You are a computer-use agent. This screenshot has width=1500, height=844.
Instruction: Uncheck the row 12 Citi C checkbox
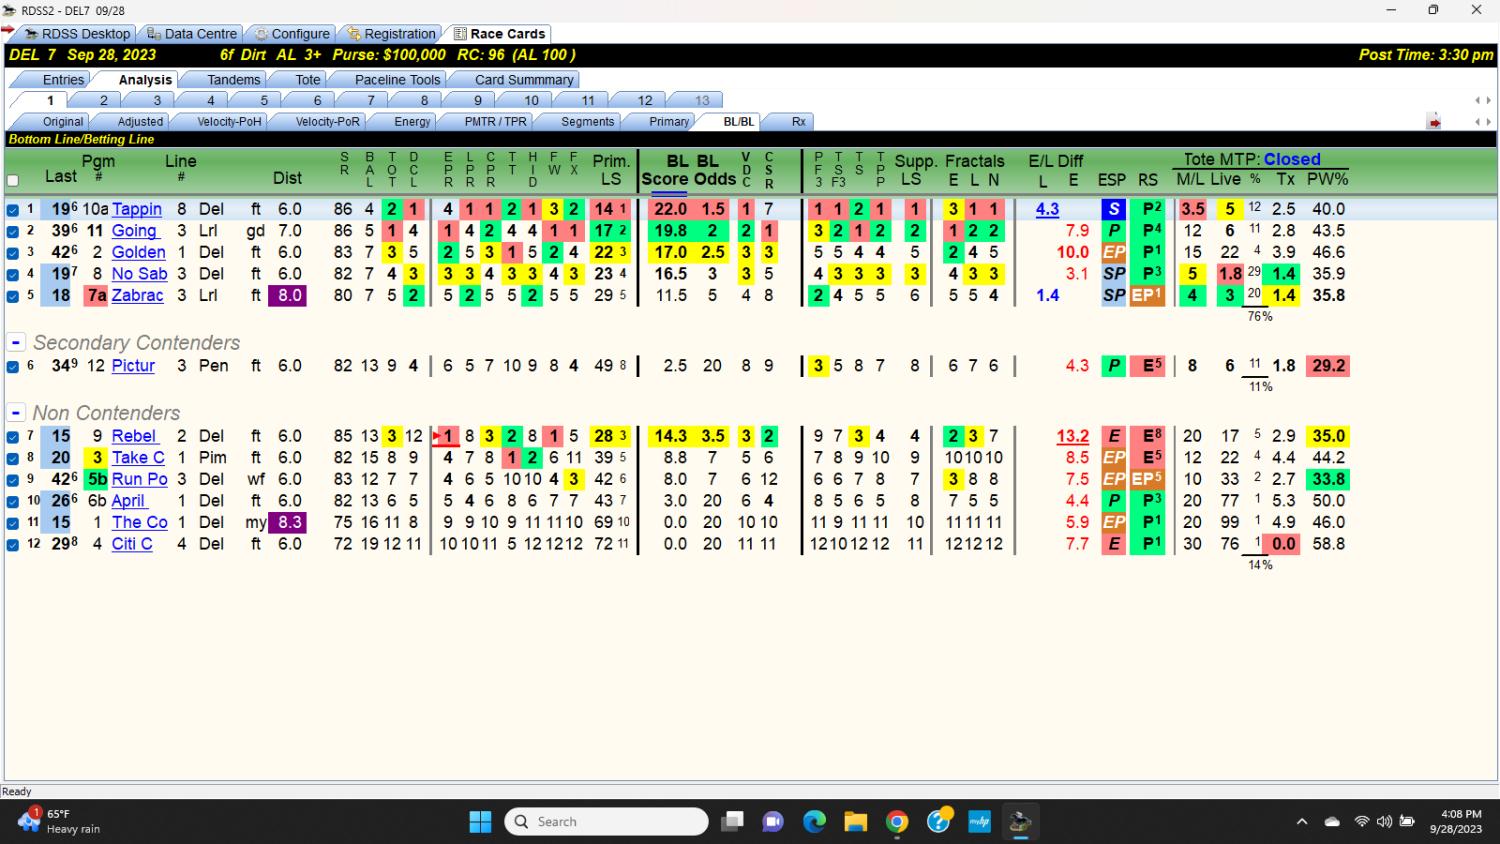coord(13,545)
